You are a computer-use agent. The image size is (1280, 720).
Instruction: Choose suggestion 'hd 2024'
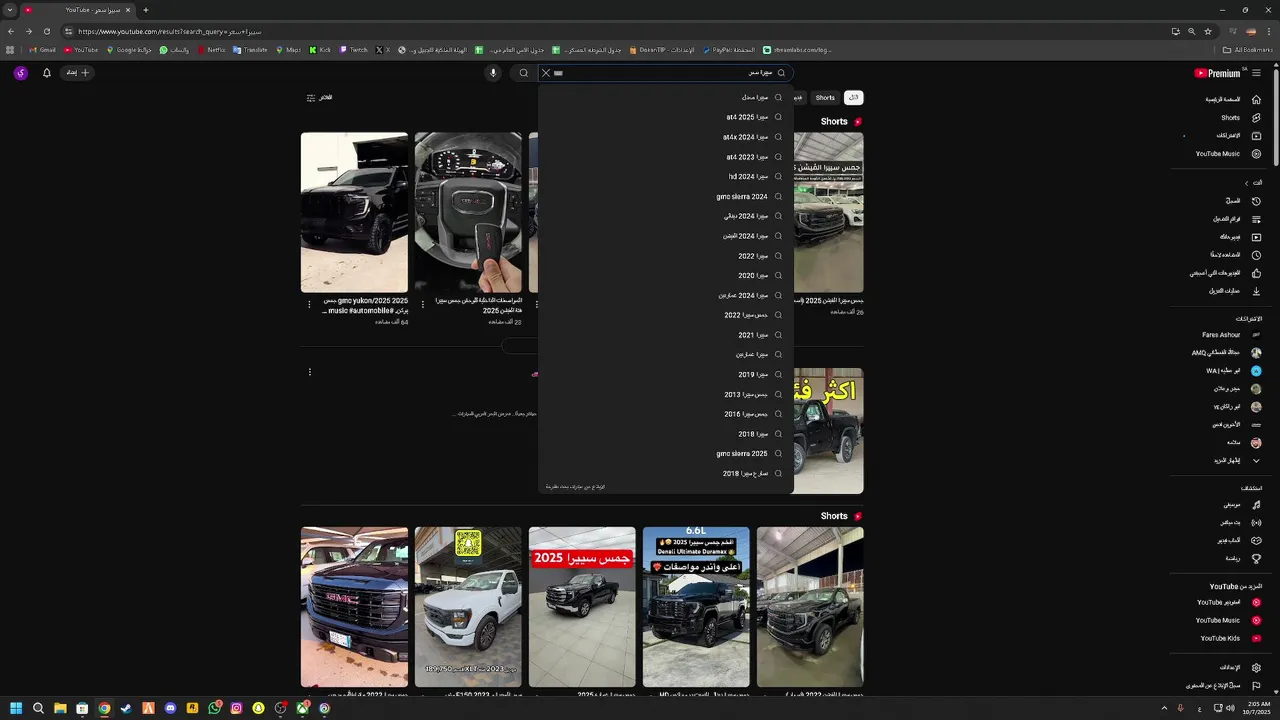[666, 177]
